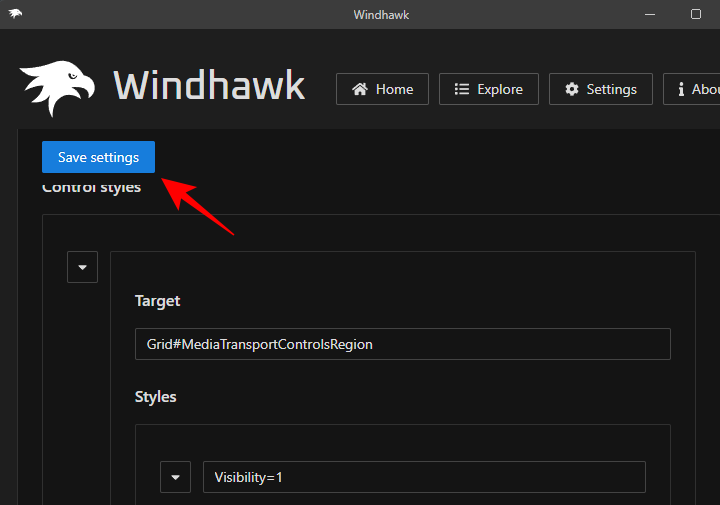Click the Control styles heading
The height and width of the screenshot is (505, 720).
91,188
